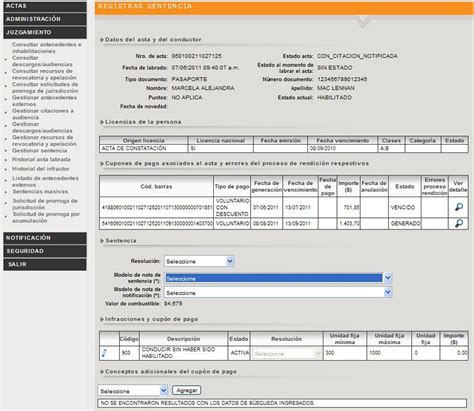Screen dimensions: 474x411
Task: Open the additional concepts Seleccione dropdown
Action: [x=133, y=391]
